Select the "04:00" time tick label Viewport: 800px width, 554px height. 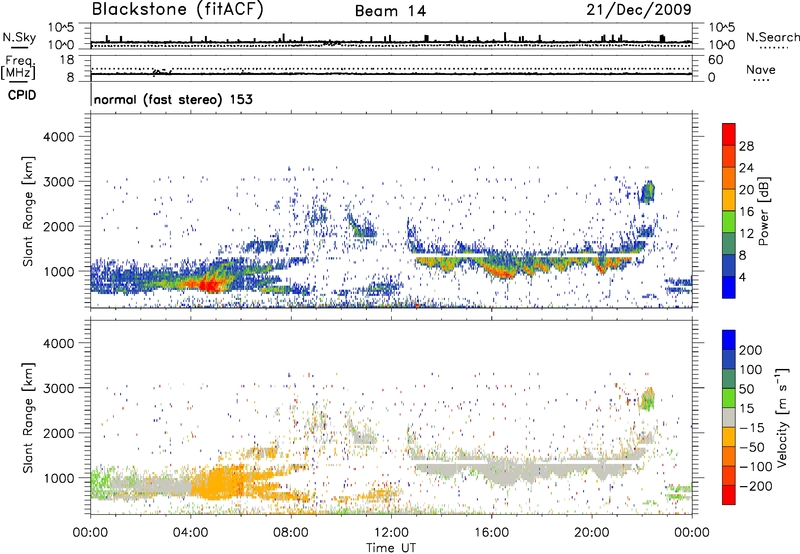point(190,533)
